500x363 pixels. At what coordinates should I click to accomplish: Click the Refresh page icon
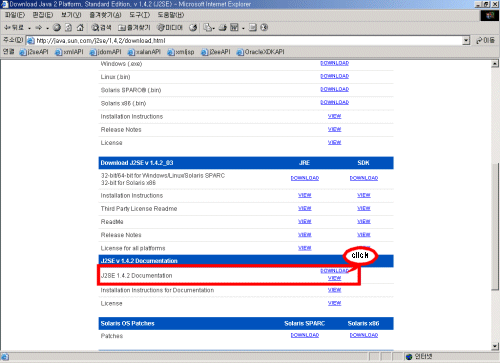[x=68, y=28]
